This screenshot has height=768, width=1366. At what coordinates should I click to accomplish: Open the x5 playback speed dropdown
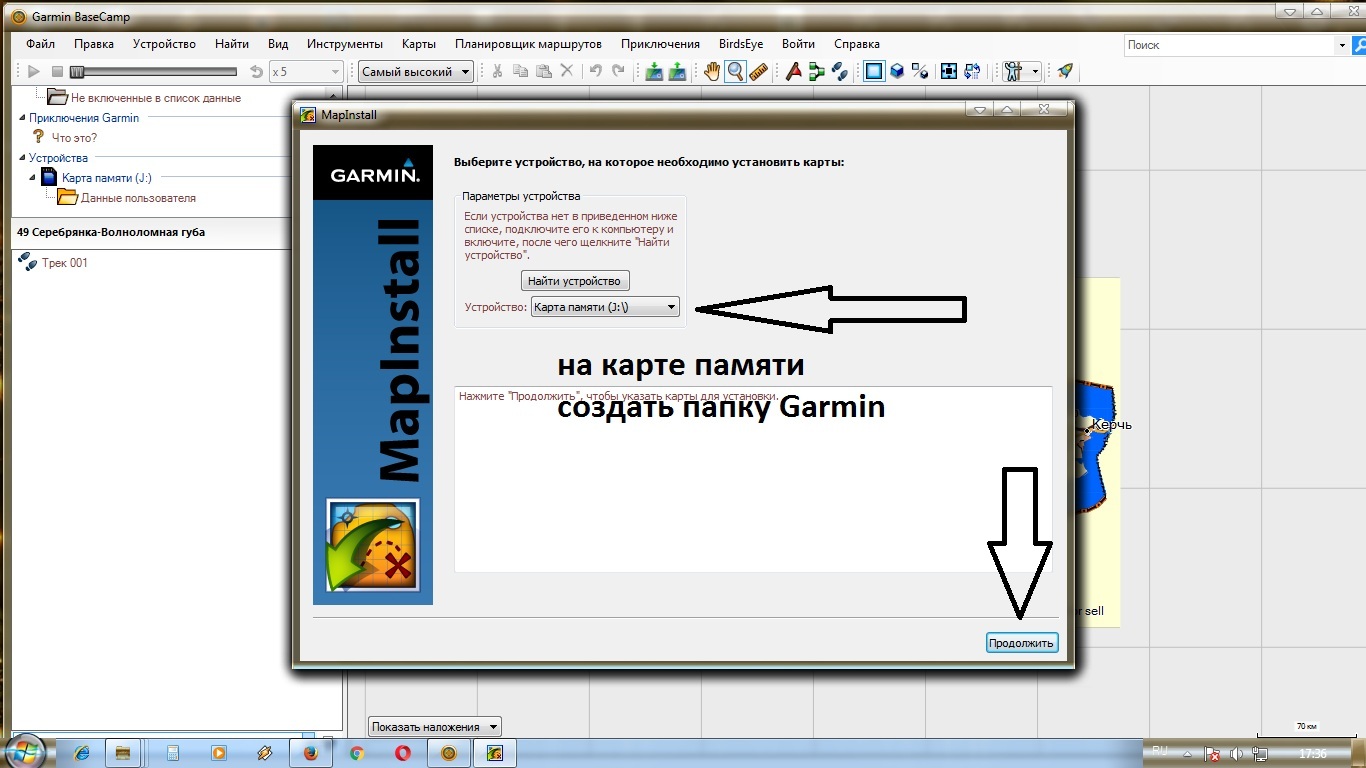pyautogui.click(x=306, y=72)
